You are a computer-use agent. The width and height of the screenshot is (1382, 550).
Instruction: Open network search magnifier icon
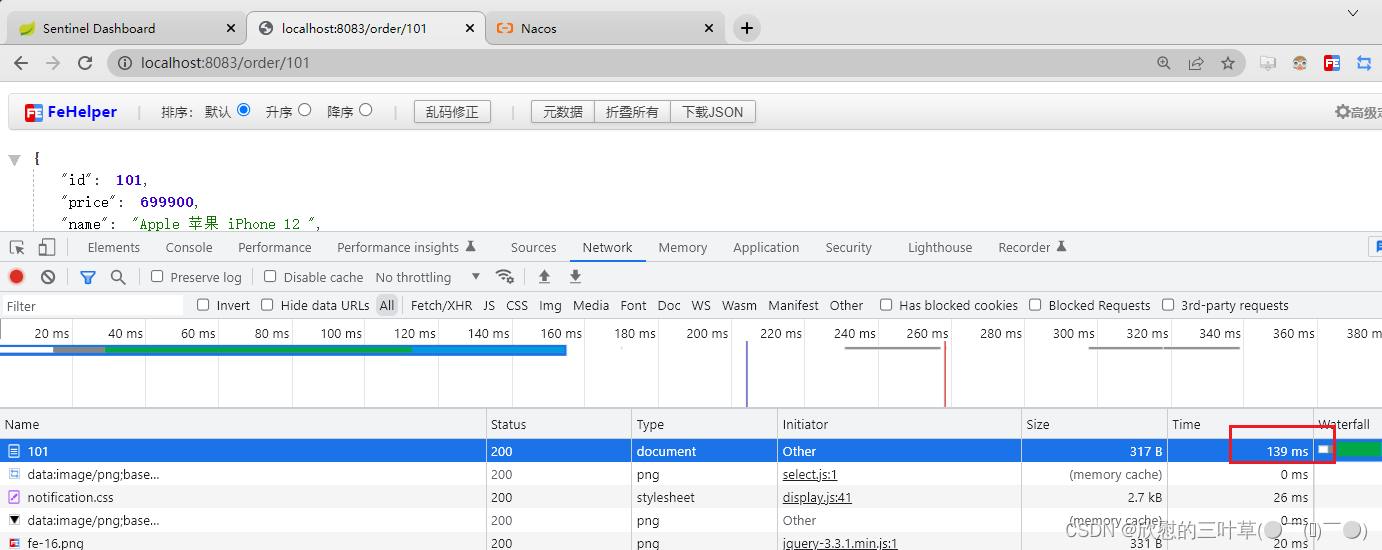coord(118,277)
